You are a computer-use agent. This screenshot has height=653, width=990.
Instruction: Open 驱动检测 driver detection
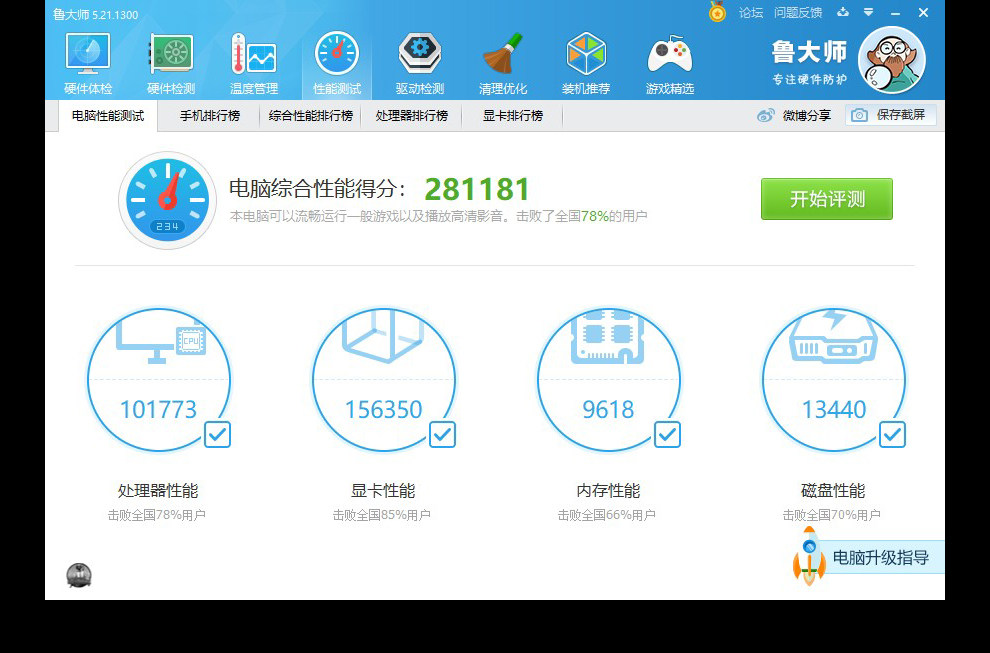coord(420,64)
